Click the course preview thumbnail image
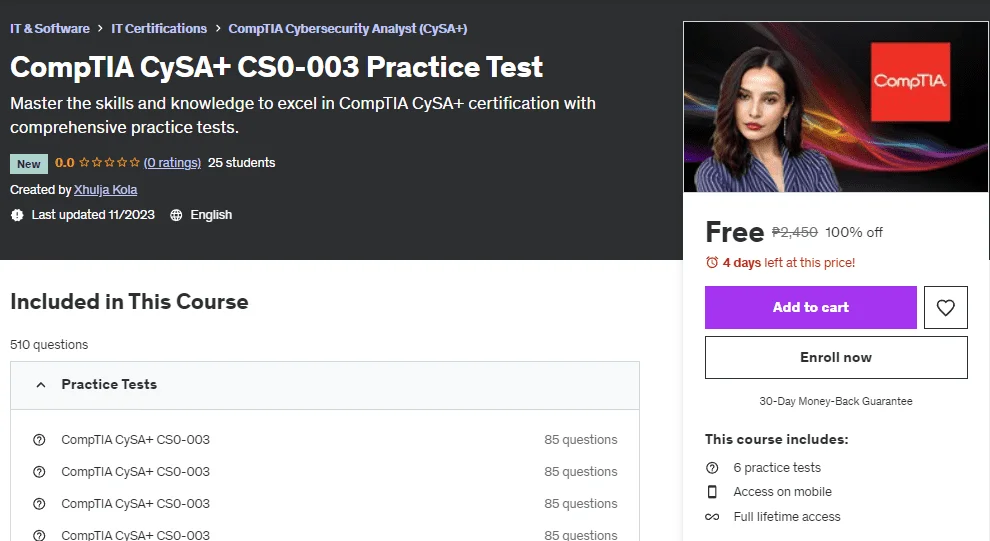 (x=835, y=107)
